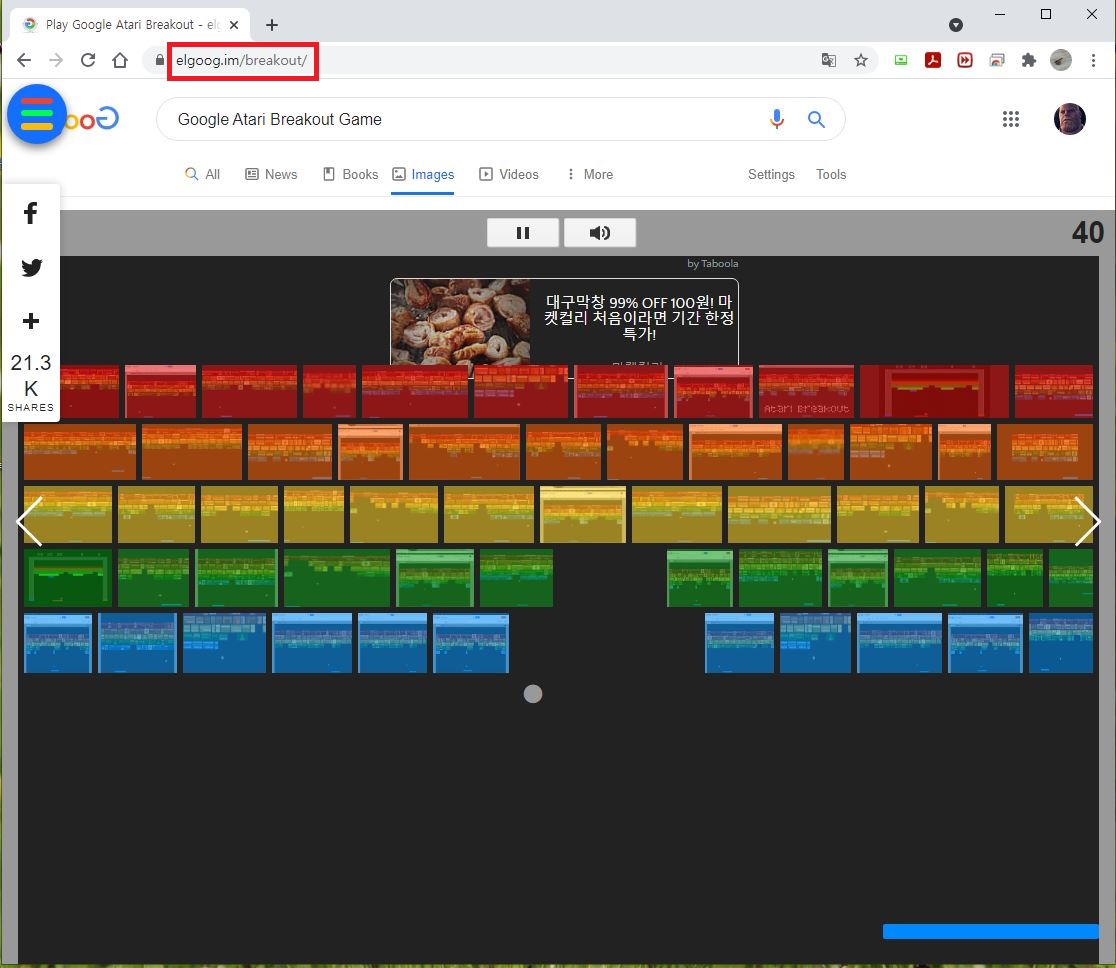Open the colorful hamburger menu button

click(37, 114)
